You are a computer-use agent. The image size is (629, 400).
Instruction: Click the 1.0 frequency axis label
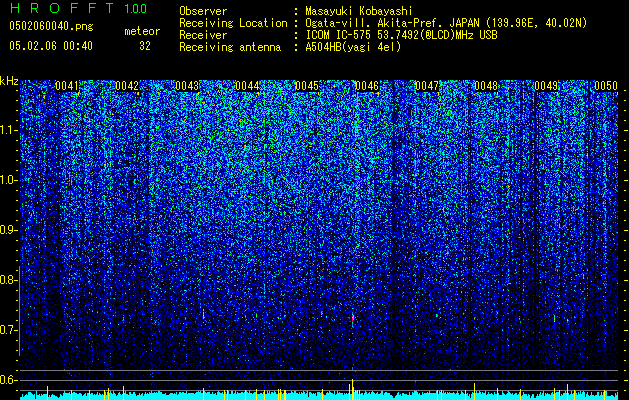tap(9, 180)
